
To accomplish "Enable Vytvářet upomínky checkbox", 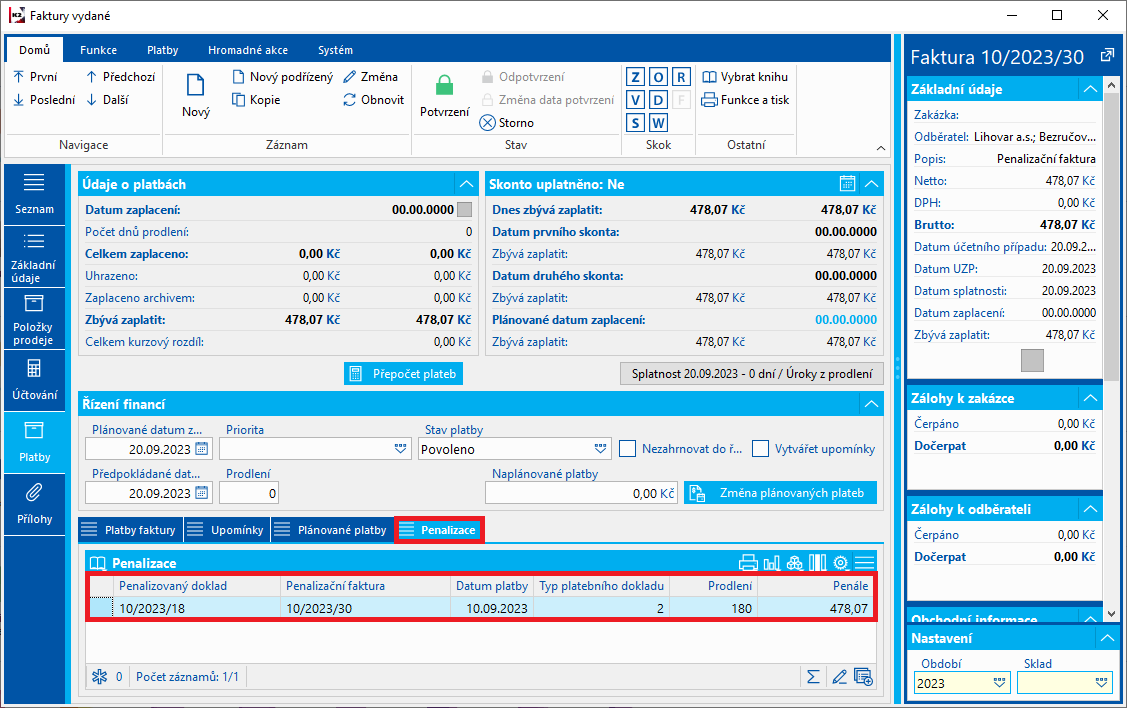I will coord(760,449).
